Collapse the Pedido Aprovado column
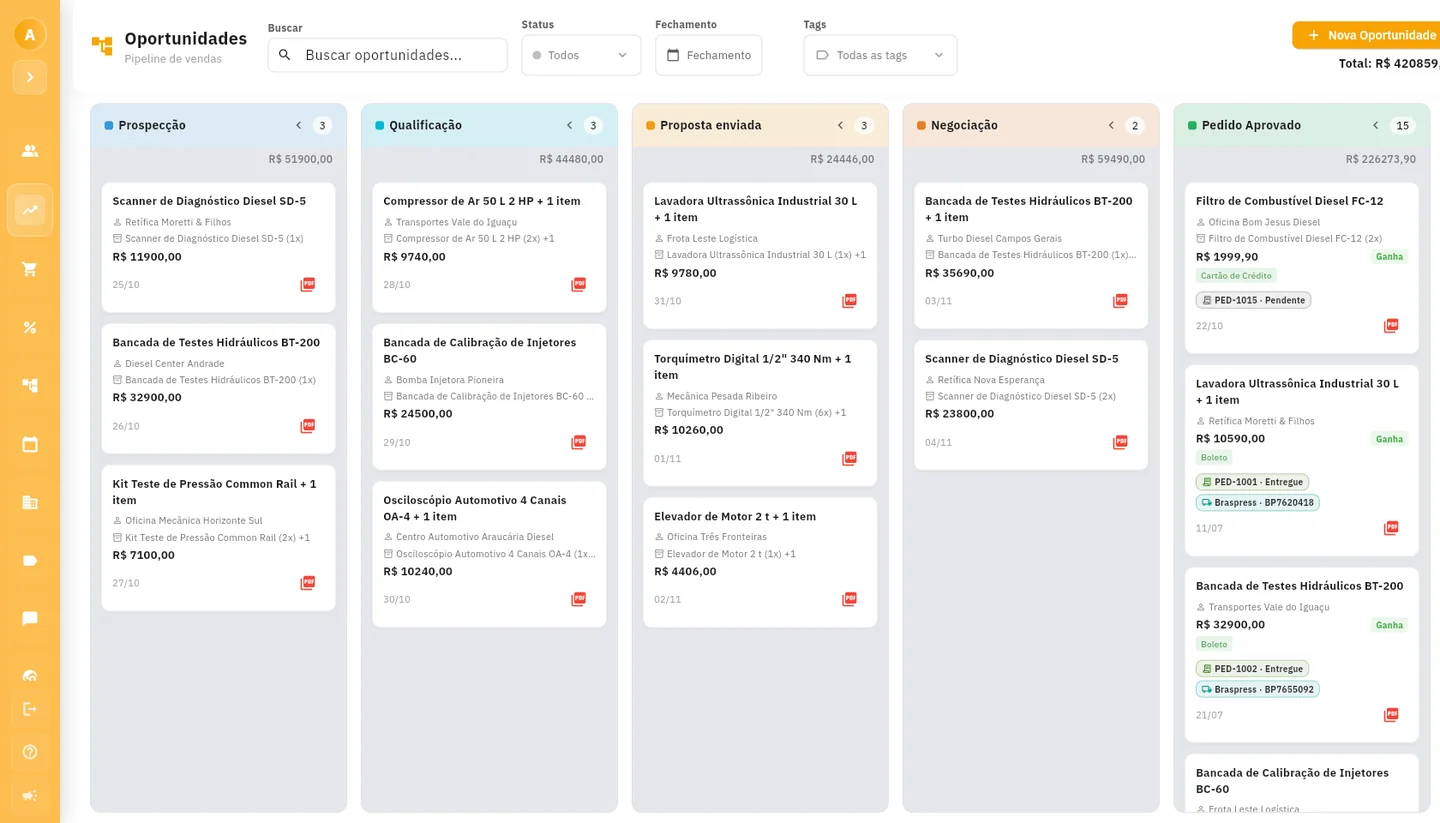1440x823 pixels. pyautogui.click(x=1376, y=125)
